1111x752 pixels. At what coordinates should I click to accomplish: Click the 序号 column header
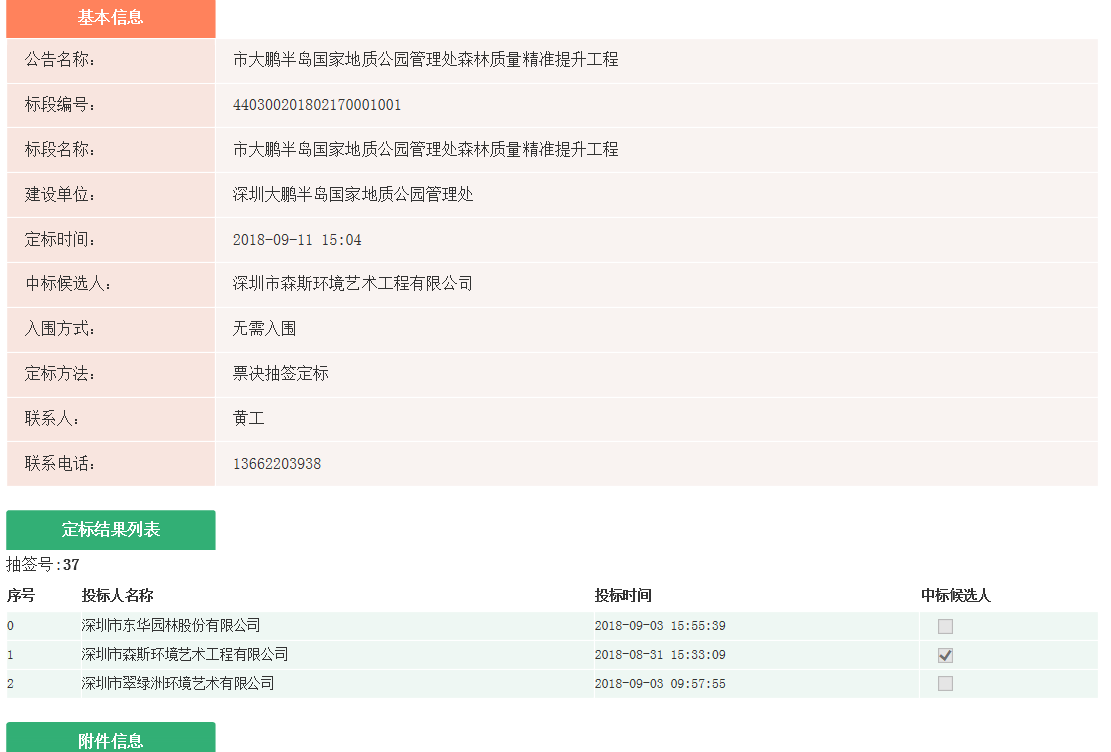pyautogui.click(x=21, y=596)
